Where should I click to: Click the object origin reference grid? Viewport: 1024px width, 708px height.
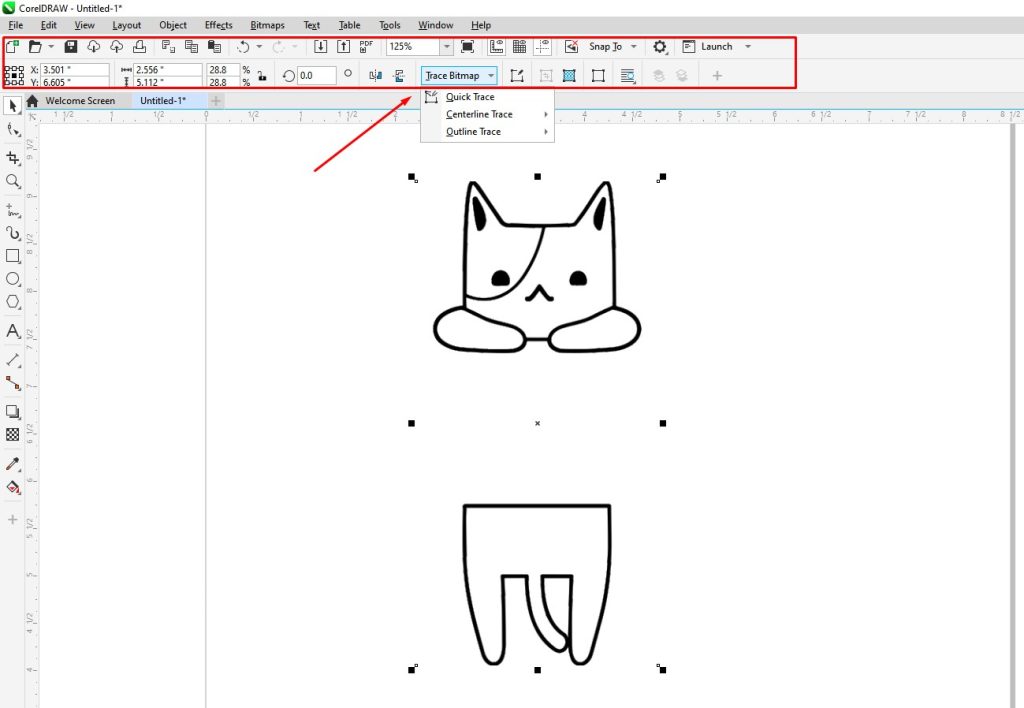click(x=14, y=76)
